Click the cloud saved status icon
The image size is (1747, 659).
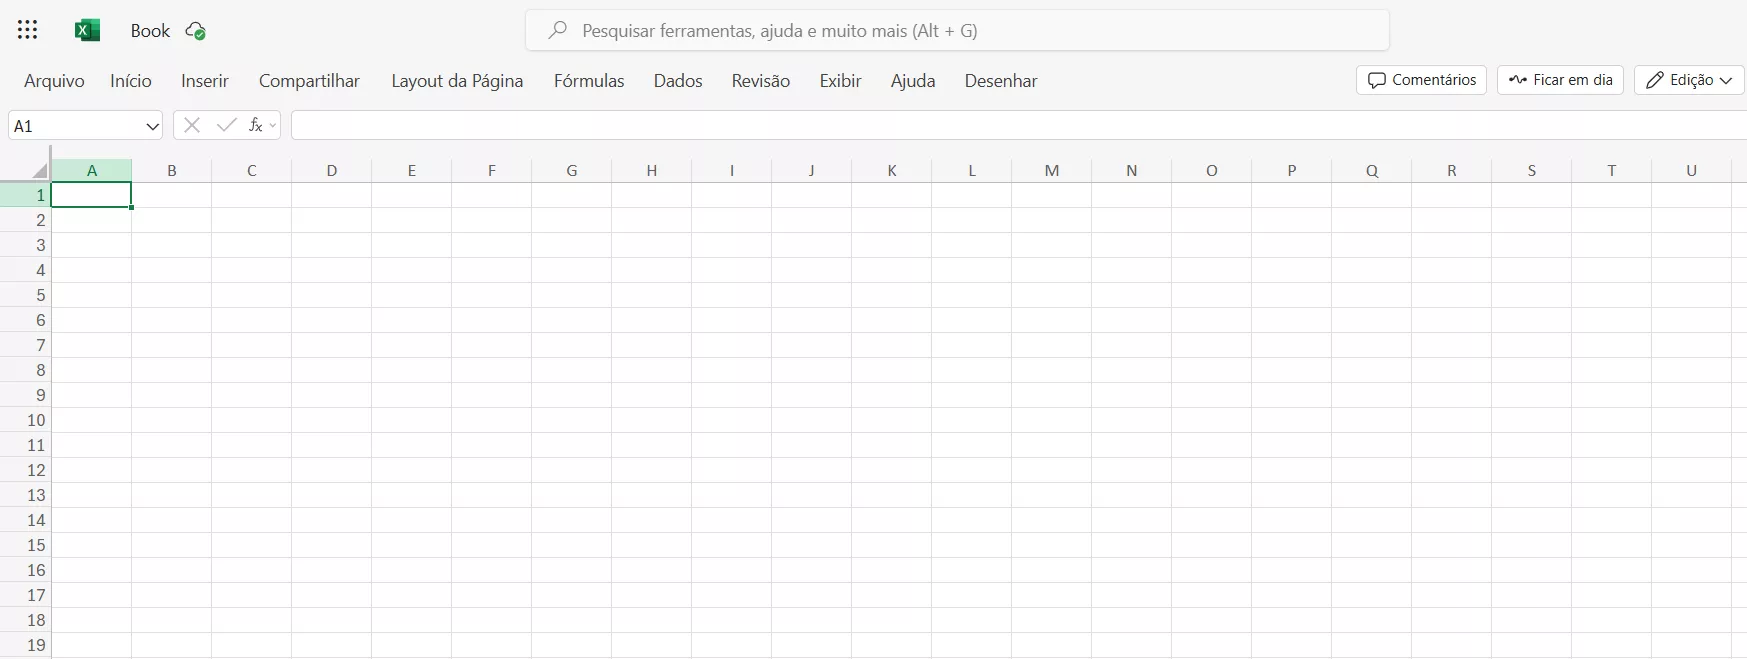[196, 31]
